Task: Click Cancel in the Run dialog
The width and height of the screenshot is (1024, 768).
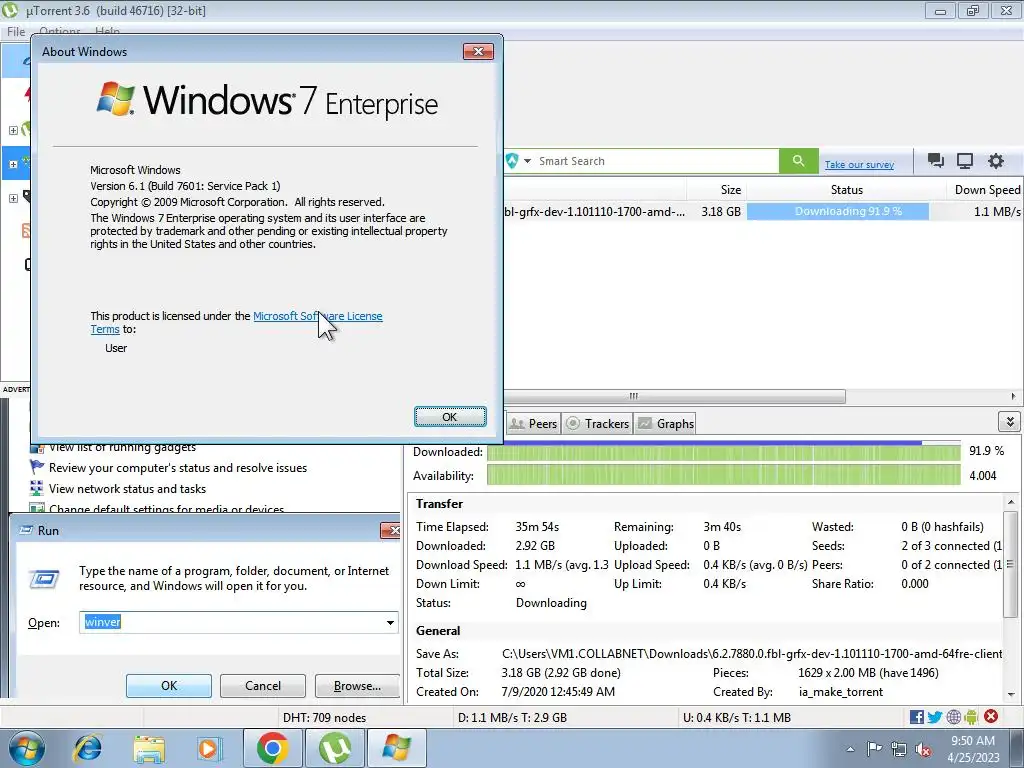Action: pos(263,686)
